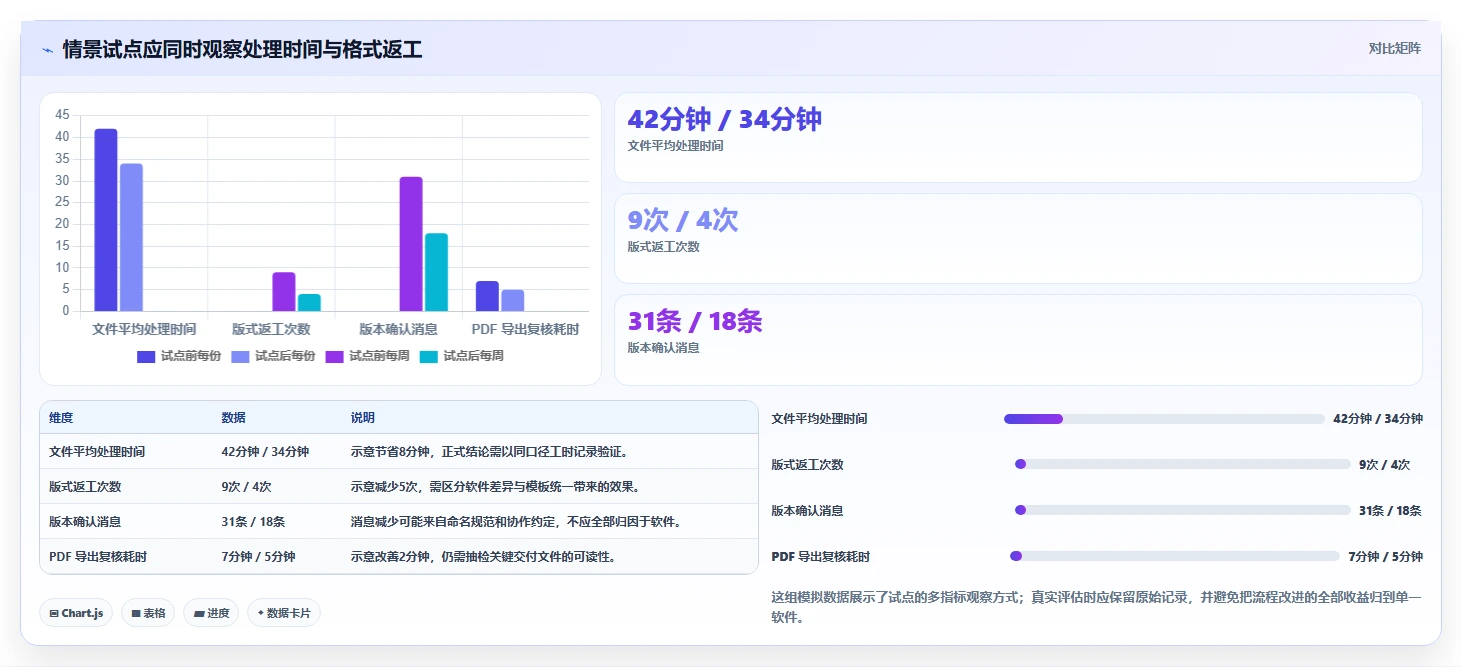Click the 7分钟 / 5分钟 progress value
This screenshot has height=667, width=1462.
[x=1385, y=556]
